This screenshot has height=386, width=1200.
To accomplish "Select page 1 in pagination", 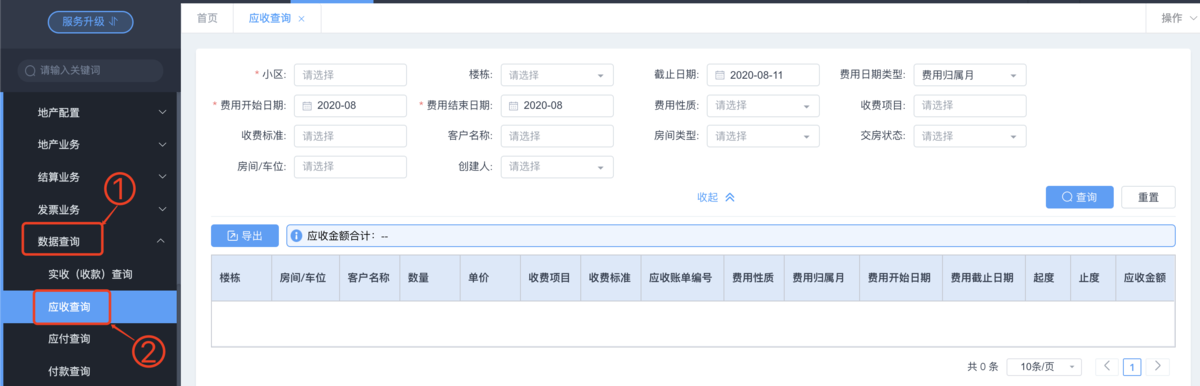I will pos(1132,367).
